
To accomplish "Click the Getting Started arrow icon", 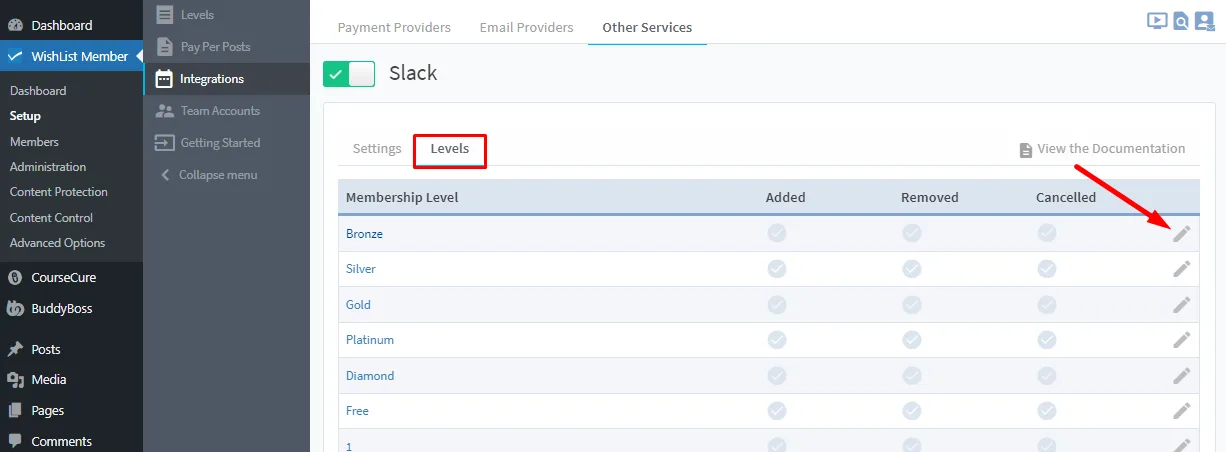I will pos(165,143).
